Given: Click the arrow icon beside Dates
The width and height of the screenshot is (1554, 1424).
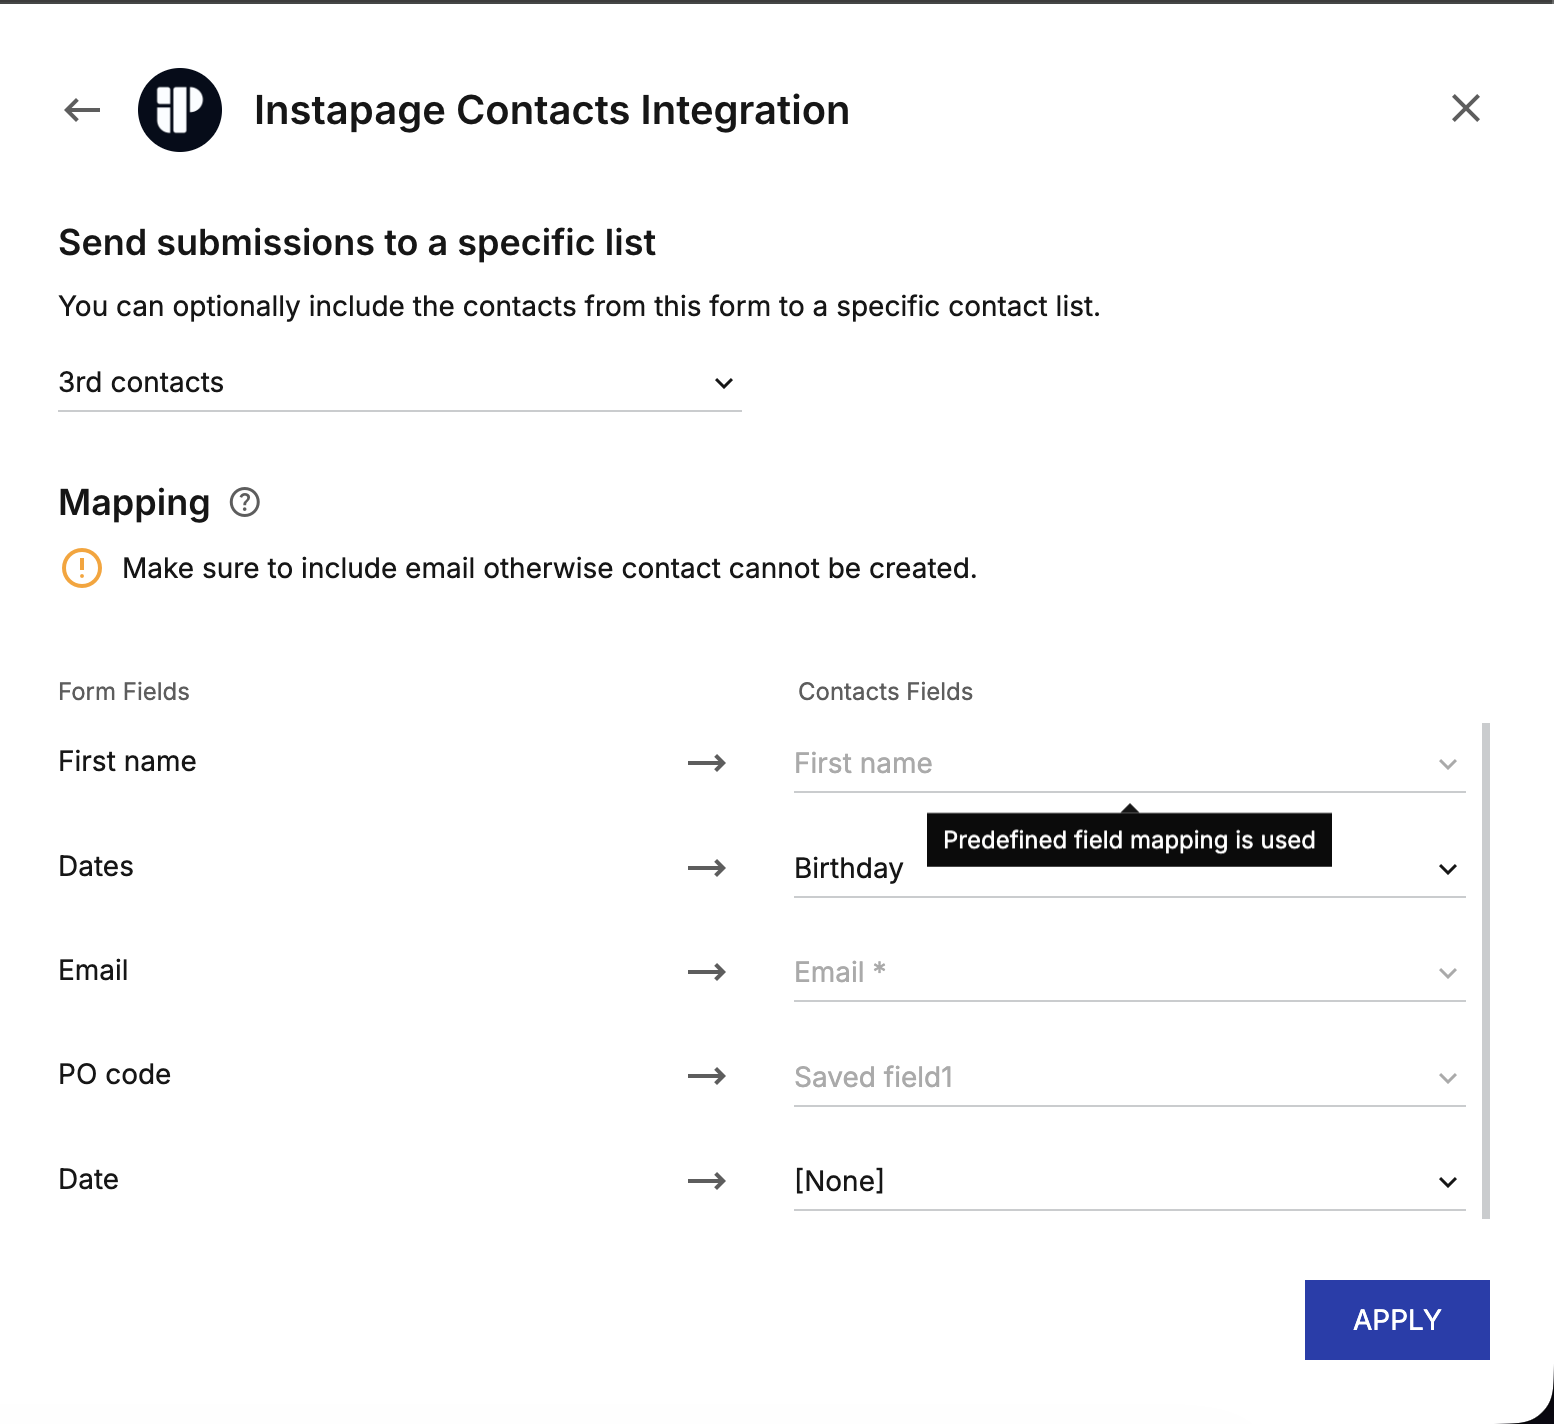Looking at the screenshot, I should tap(707, 868).
